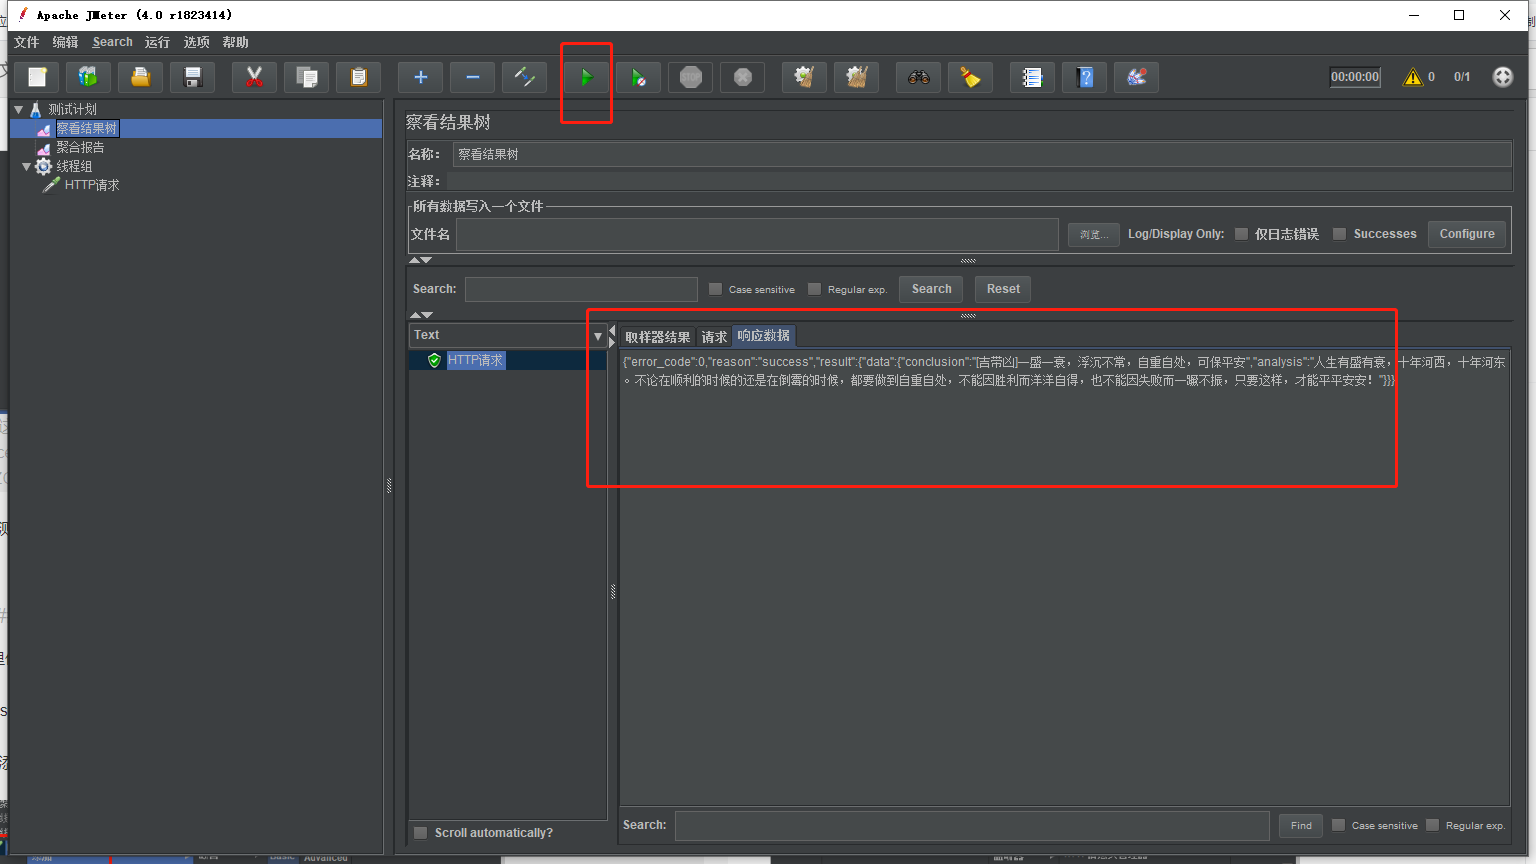
Task: Select 聚合报告 in the test plan tree
Action: coord(80,147)
